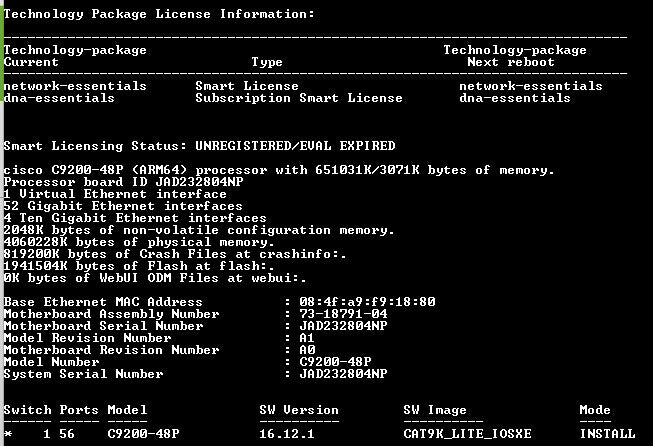653x446 pixels.
Task: Click '1941504K bytes of Flash at flash:' line
Action: pyautogui.click(x=139, y=267)
